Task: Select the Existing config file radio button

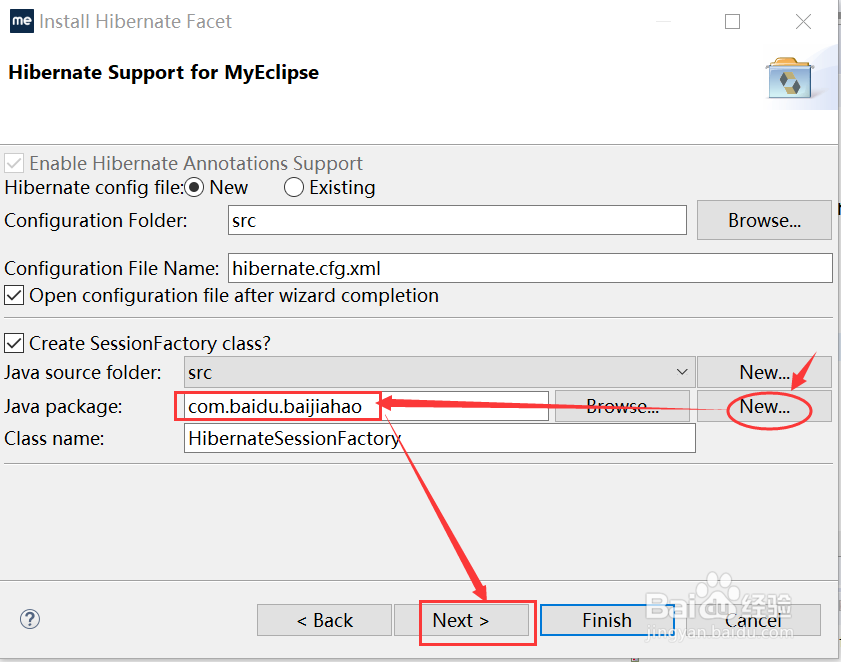Action: click(294, 187)
